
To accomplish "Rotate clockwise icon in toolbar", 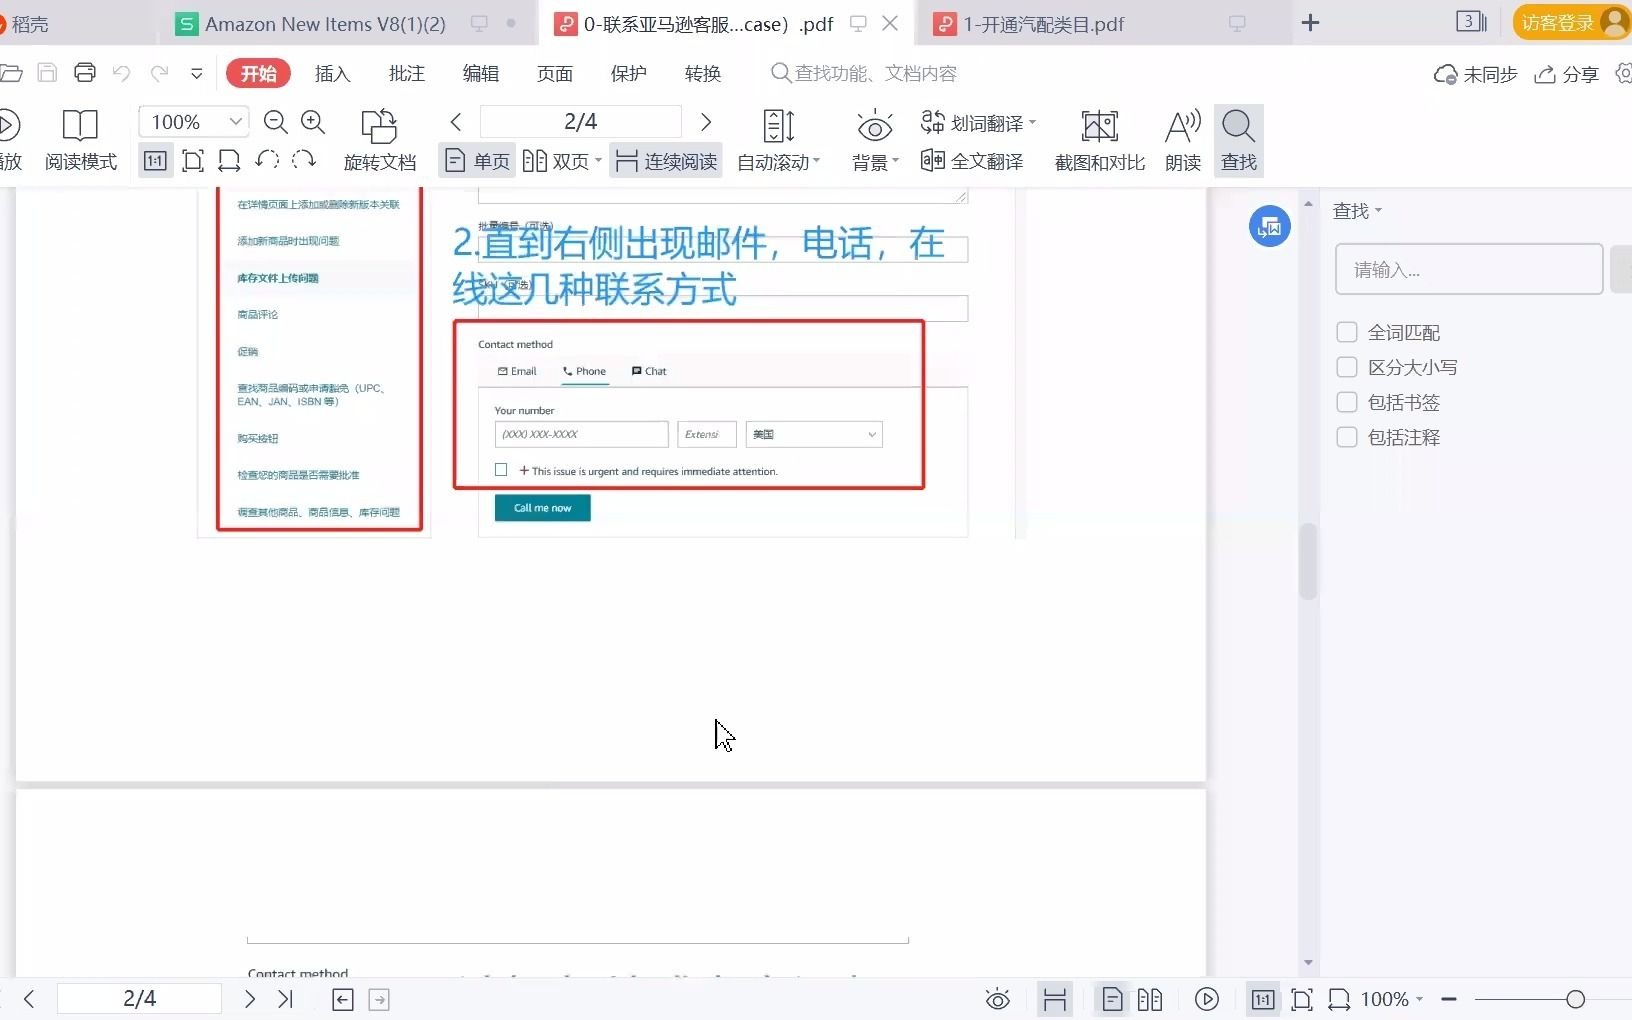I will click(x=304, y=160).
